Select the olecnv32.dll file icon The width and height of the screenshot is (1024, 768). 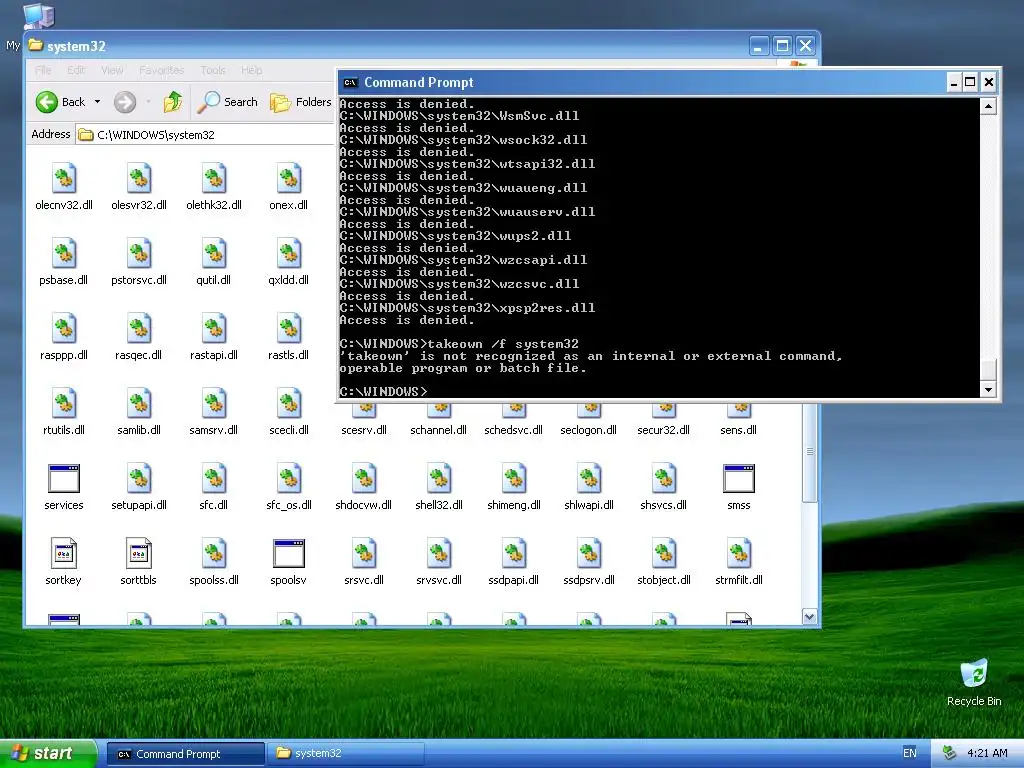[64, 178]
